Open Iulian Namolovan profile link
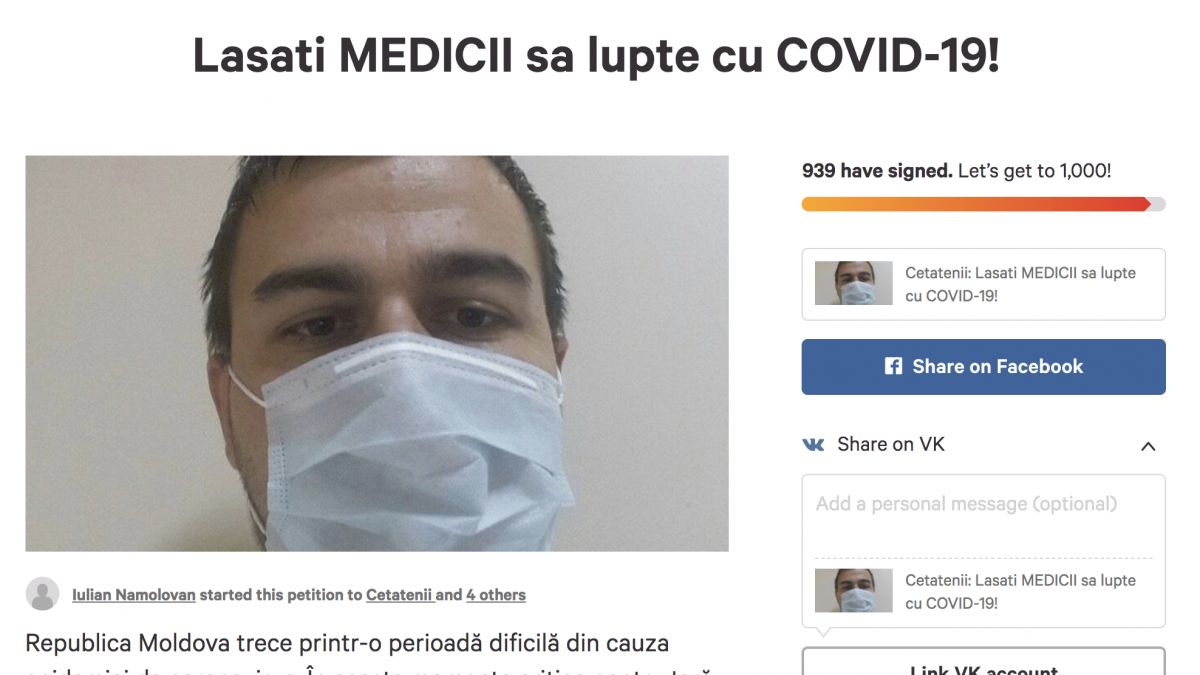This screenshot has height=675, width=1200. (134, 595)
